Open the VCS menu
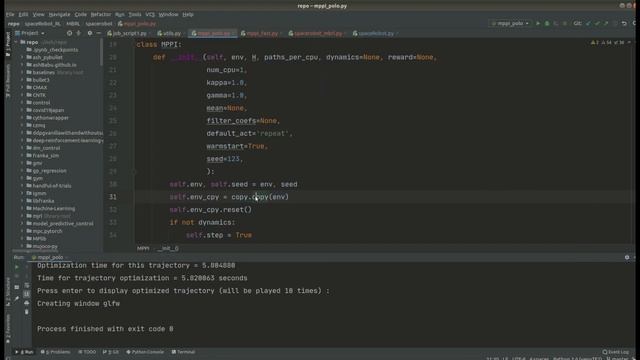This screenshot has height=360, width=640. click(x=150, y=14)
